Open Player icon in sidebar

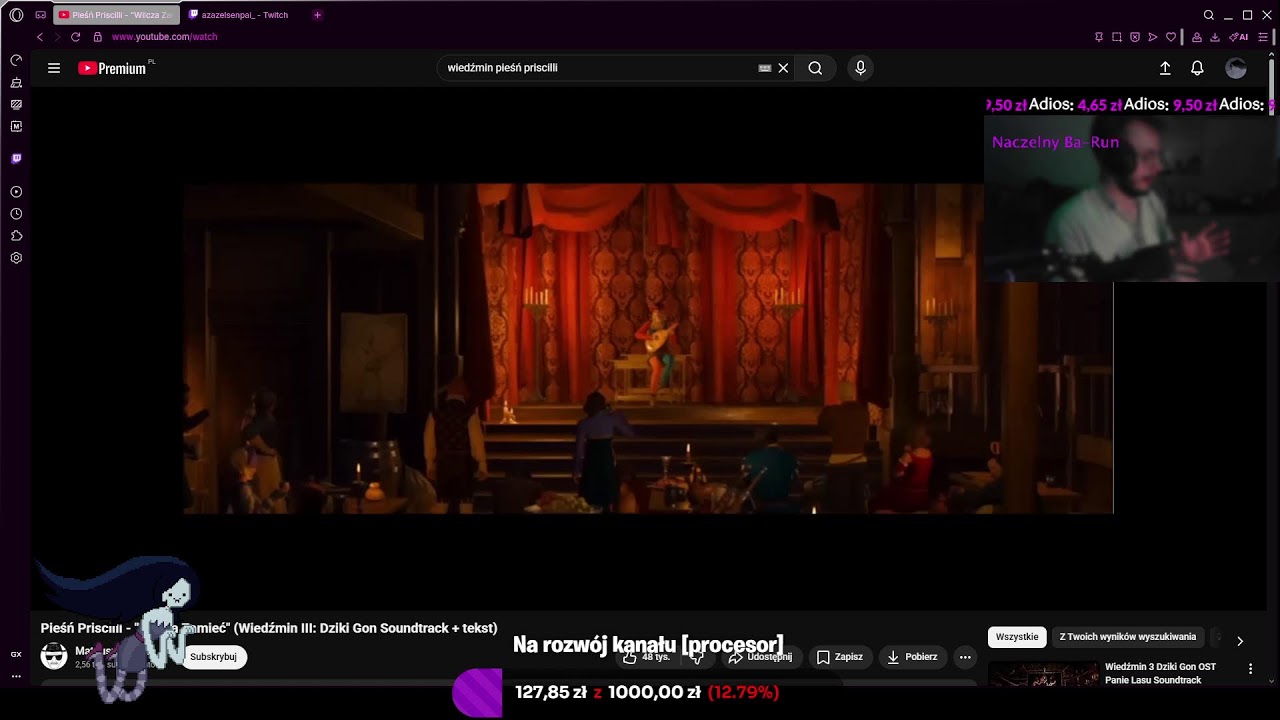(16, 191)
